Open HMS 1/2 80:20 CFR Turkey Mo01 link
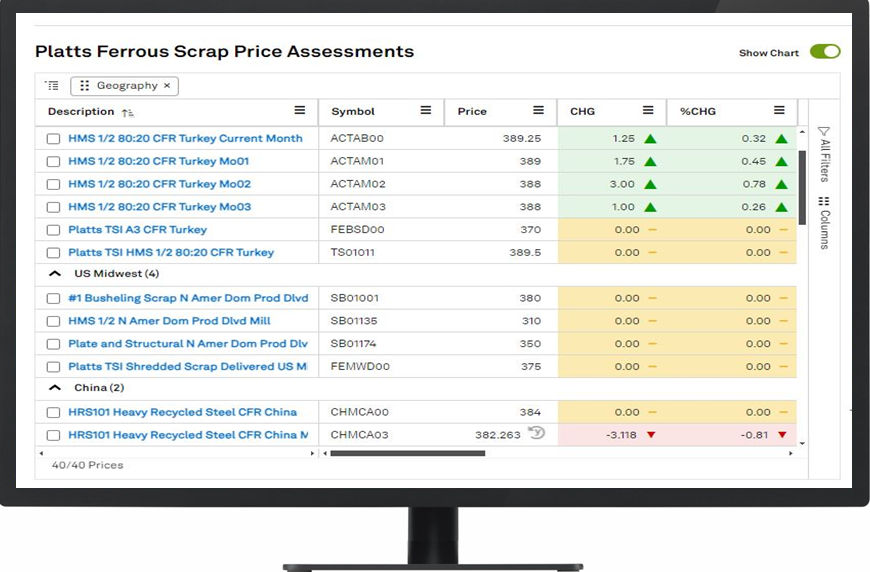 [159, 161]
